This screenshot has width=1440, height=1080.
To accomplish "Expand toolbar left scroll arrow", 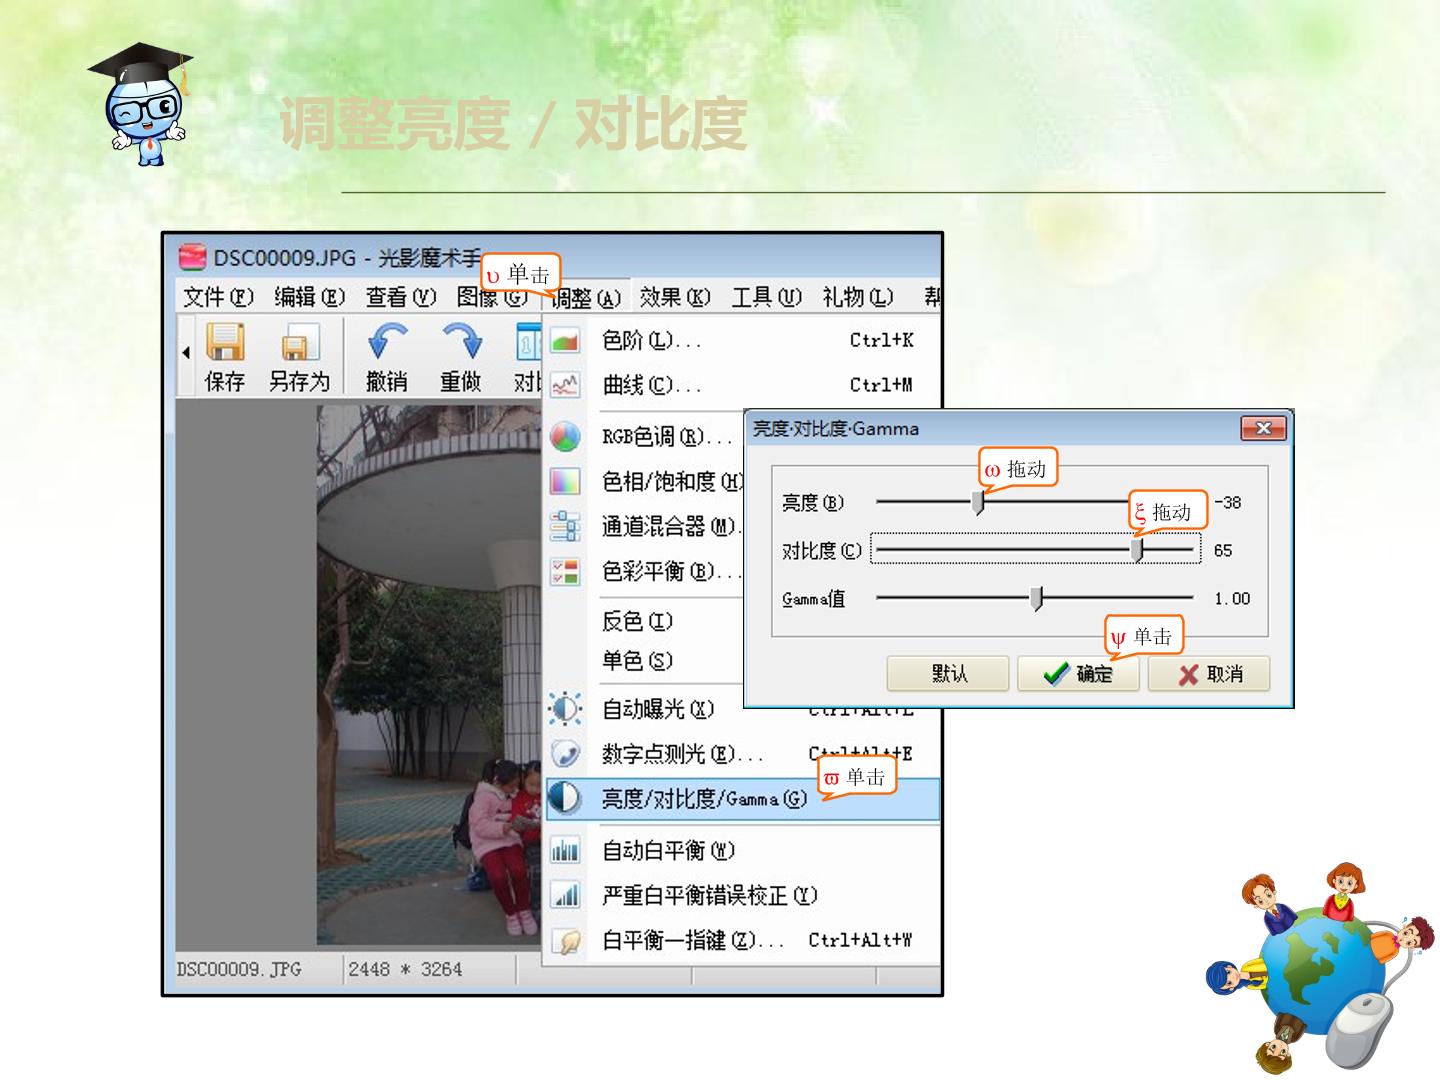I will tap(186, 353).
